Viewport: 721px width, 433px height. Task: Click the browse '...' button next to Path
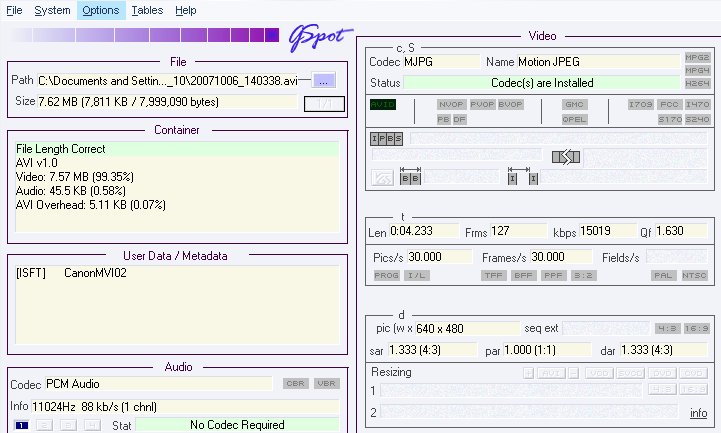(323, 81)
